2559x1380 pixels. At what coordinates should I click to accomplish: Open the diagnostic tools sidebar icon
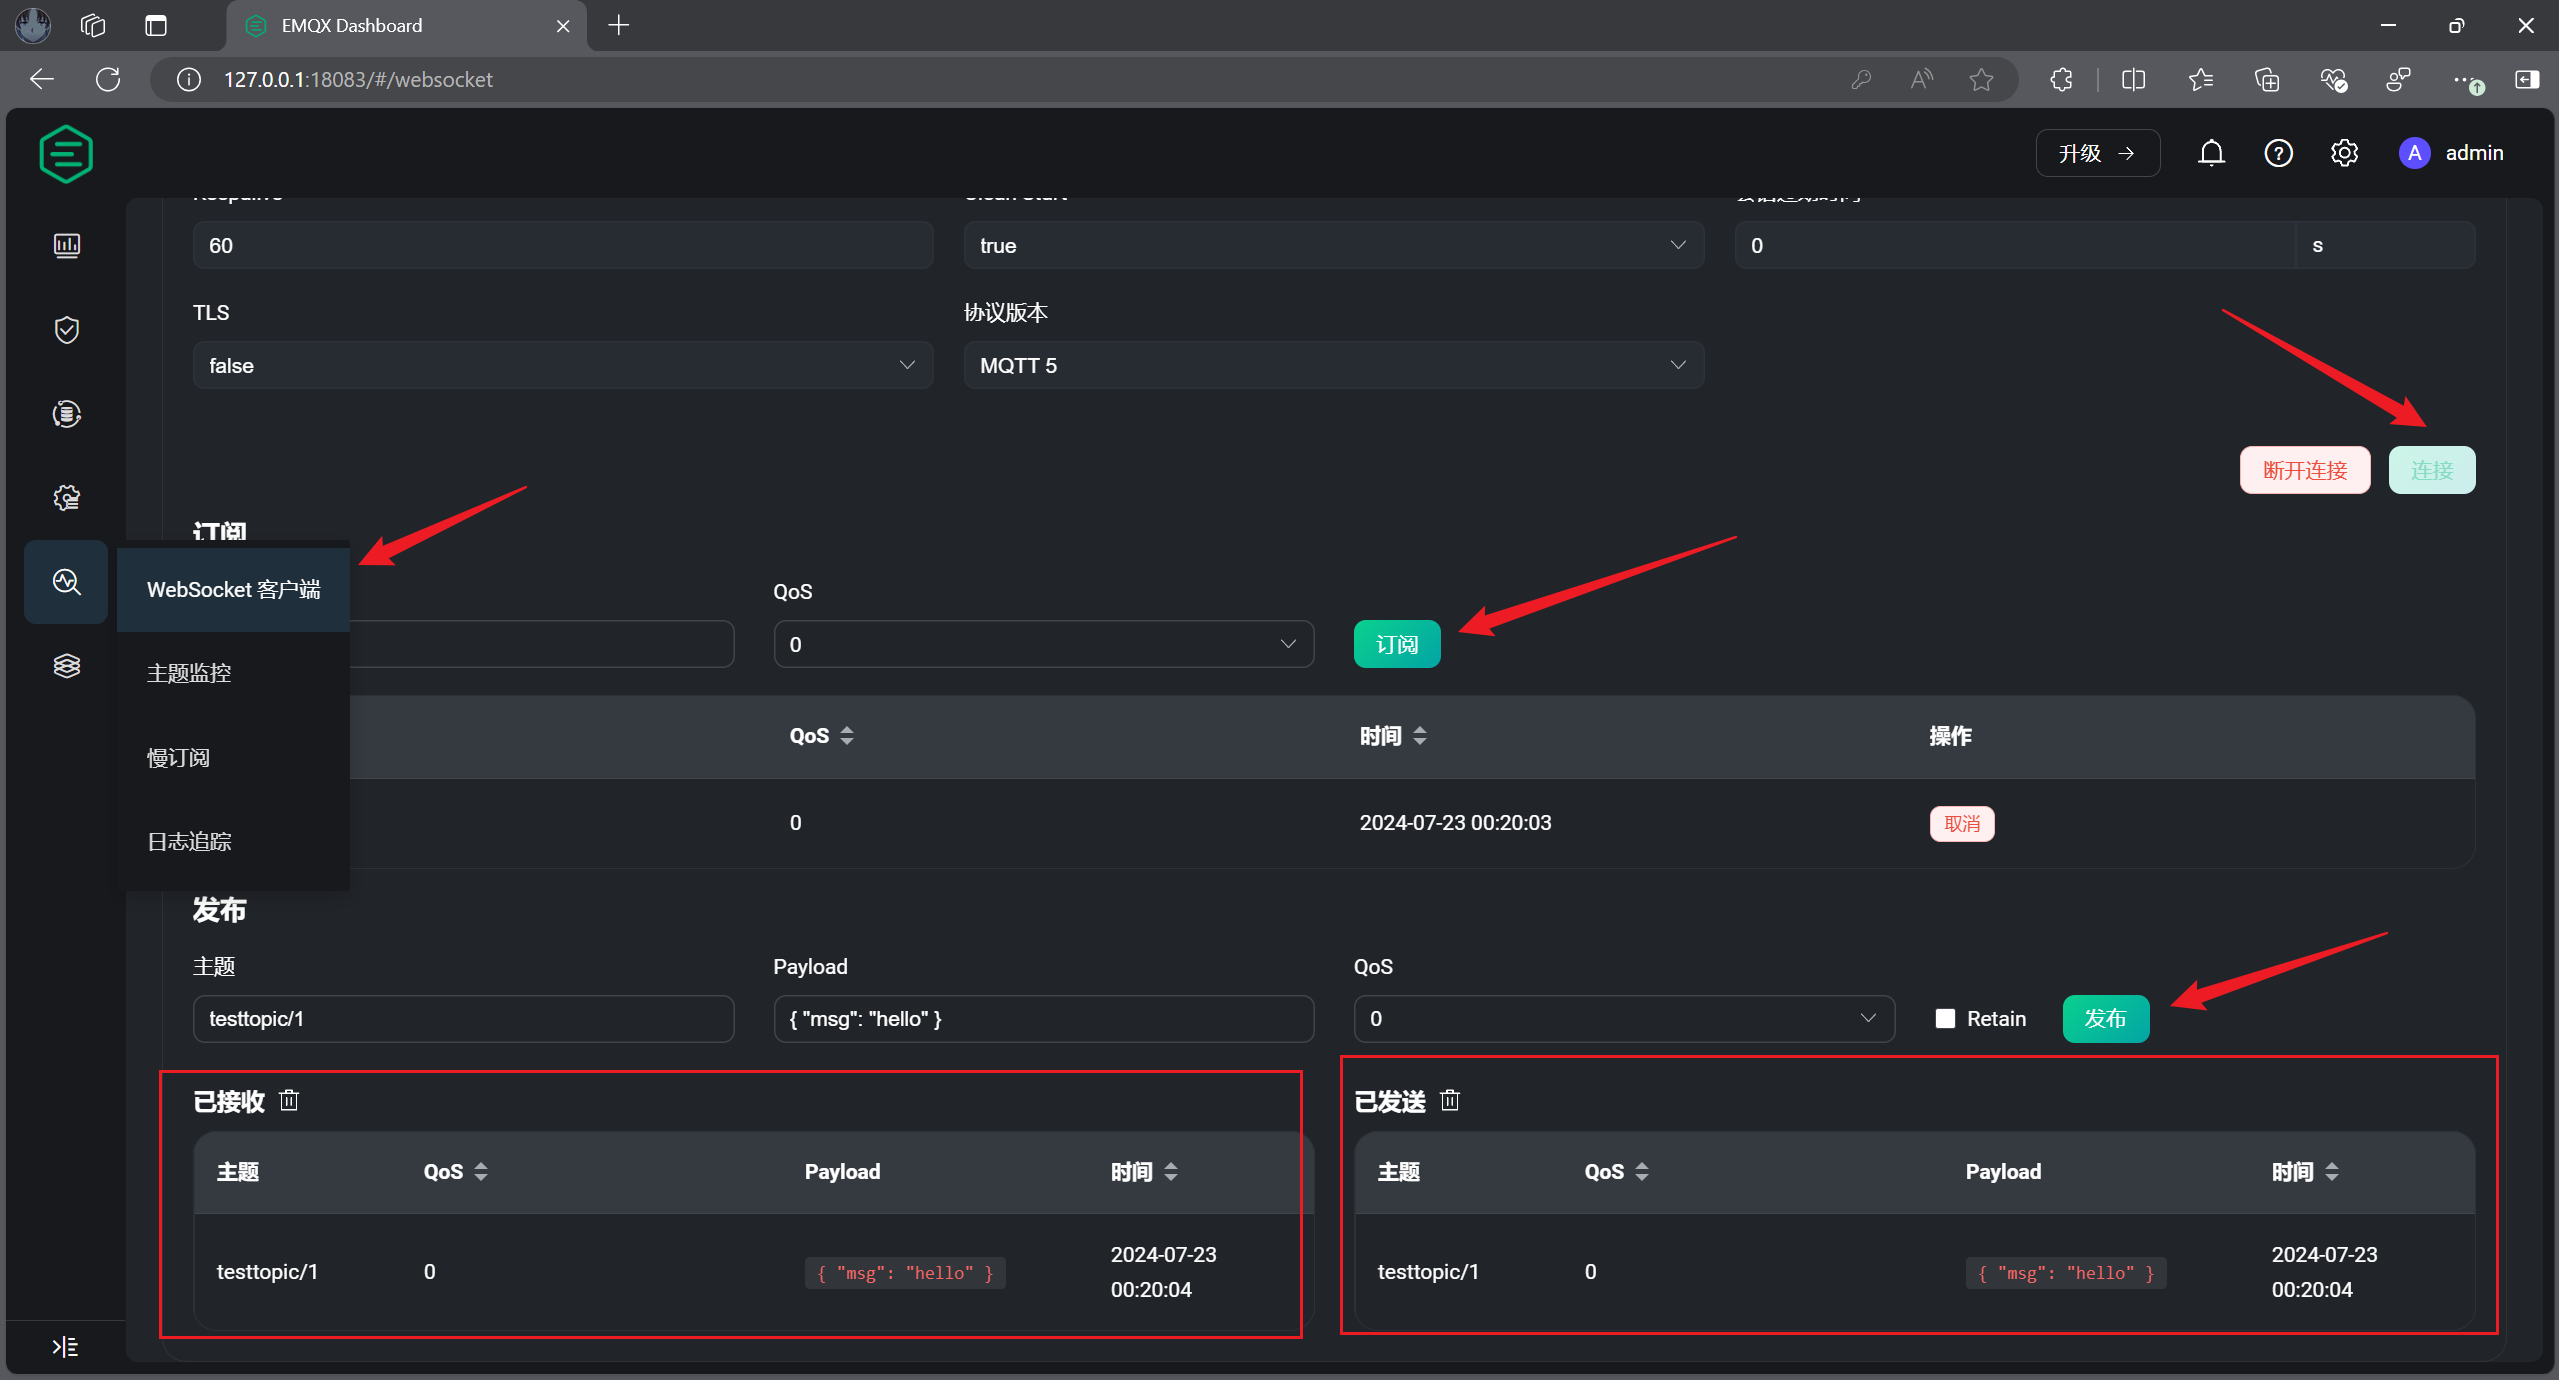[x=66, y=582]
